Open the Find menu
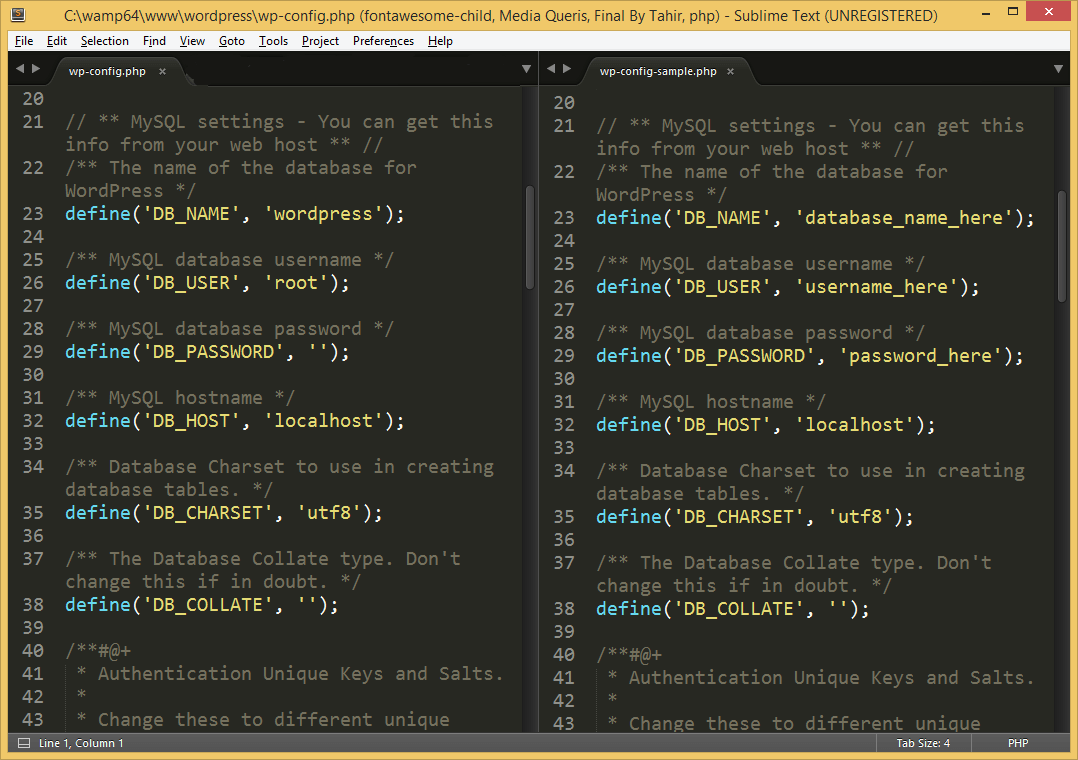 154,41
